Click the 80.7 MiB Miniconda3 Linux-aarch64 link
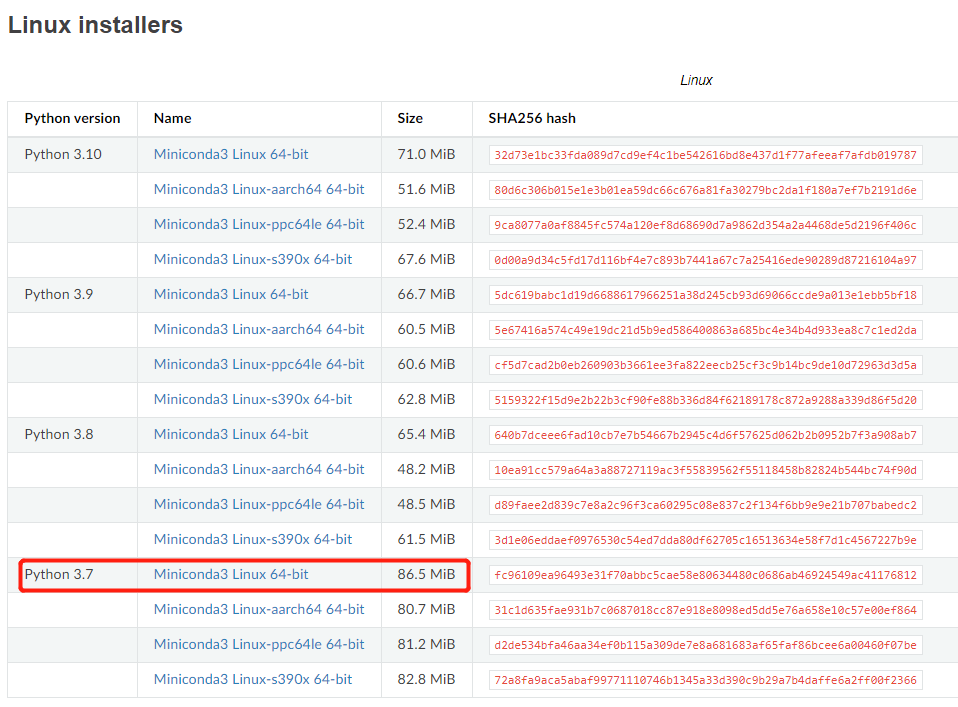This screenshot has height=707, width=958. (x=259, y=610)
